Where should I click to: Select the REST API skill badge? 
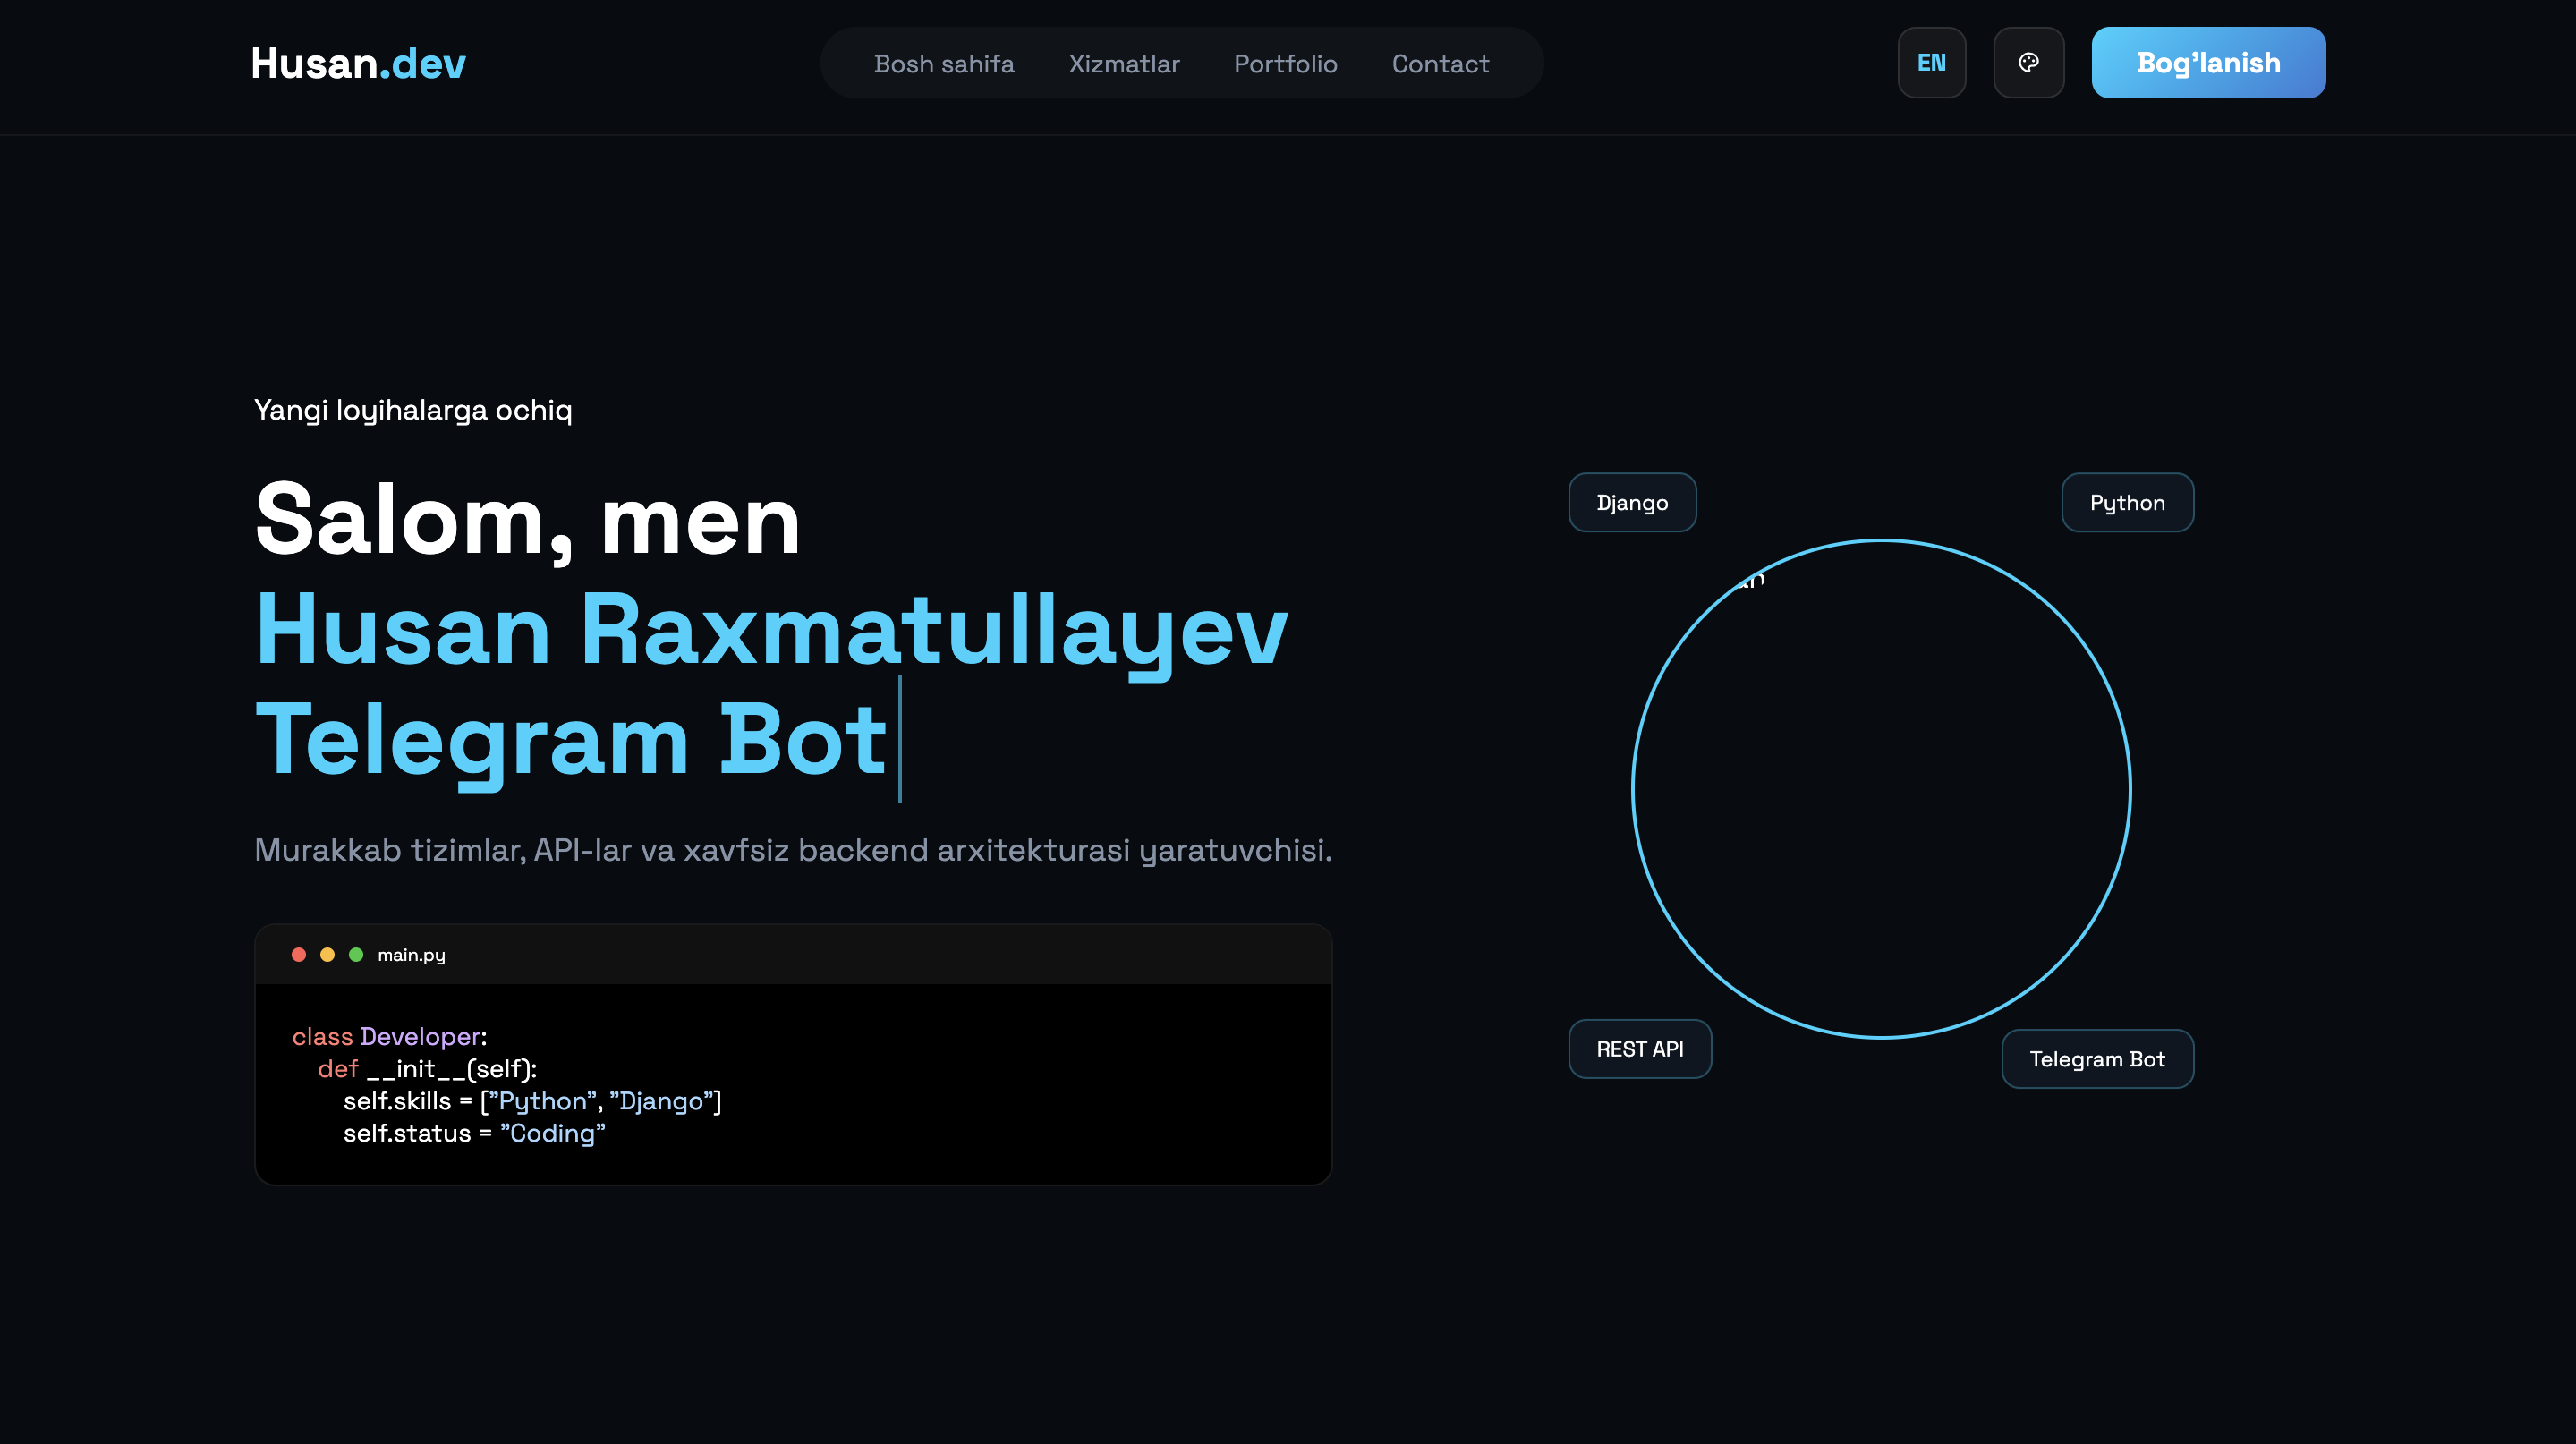pos(1640,1049)
